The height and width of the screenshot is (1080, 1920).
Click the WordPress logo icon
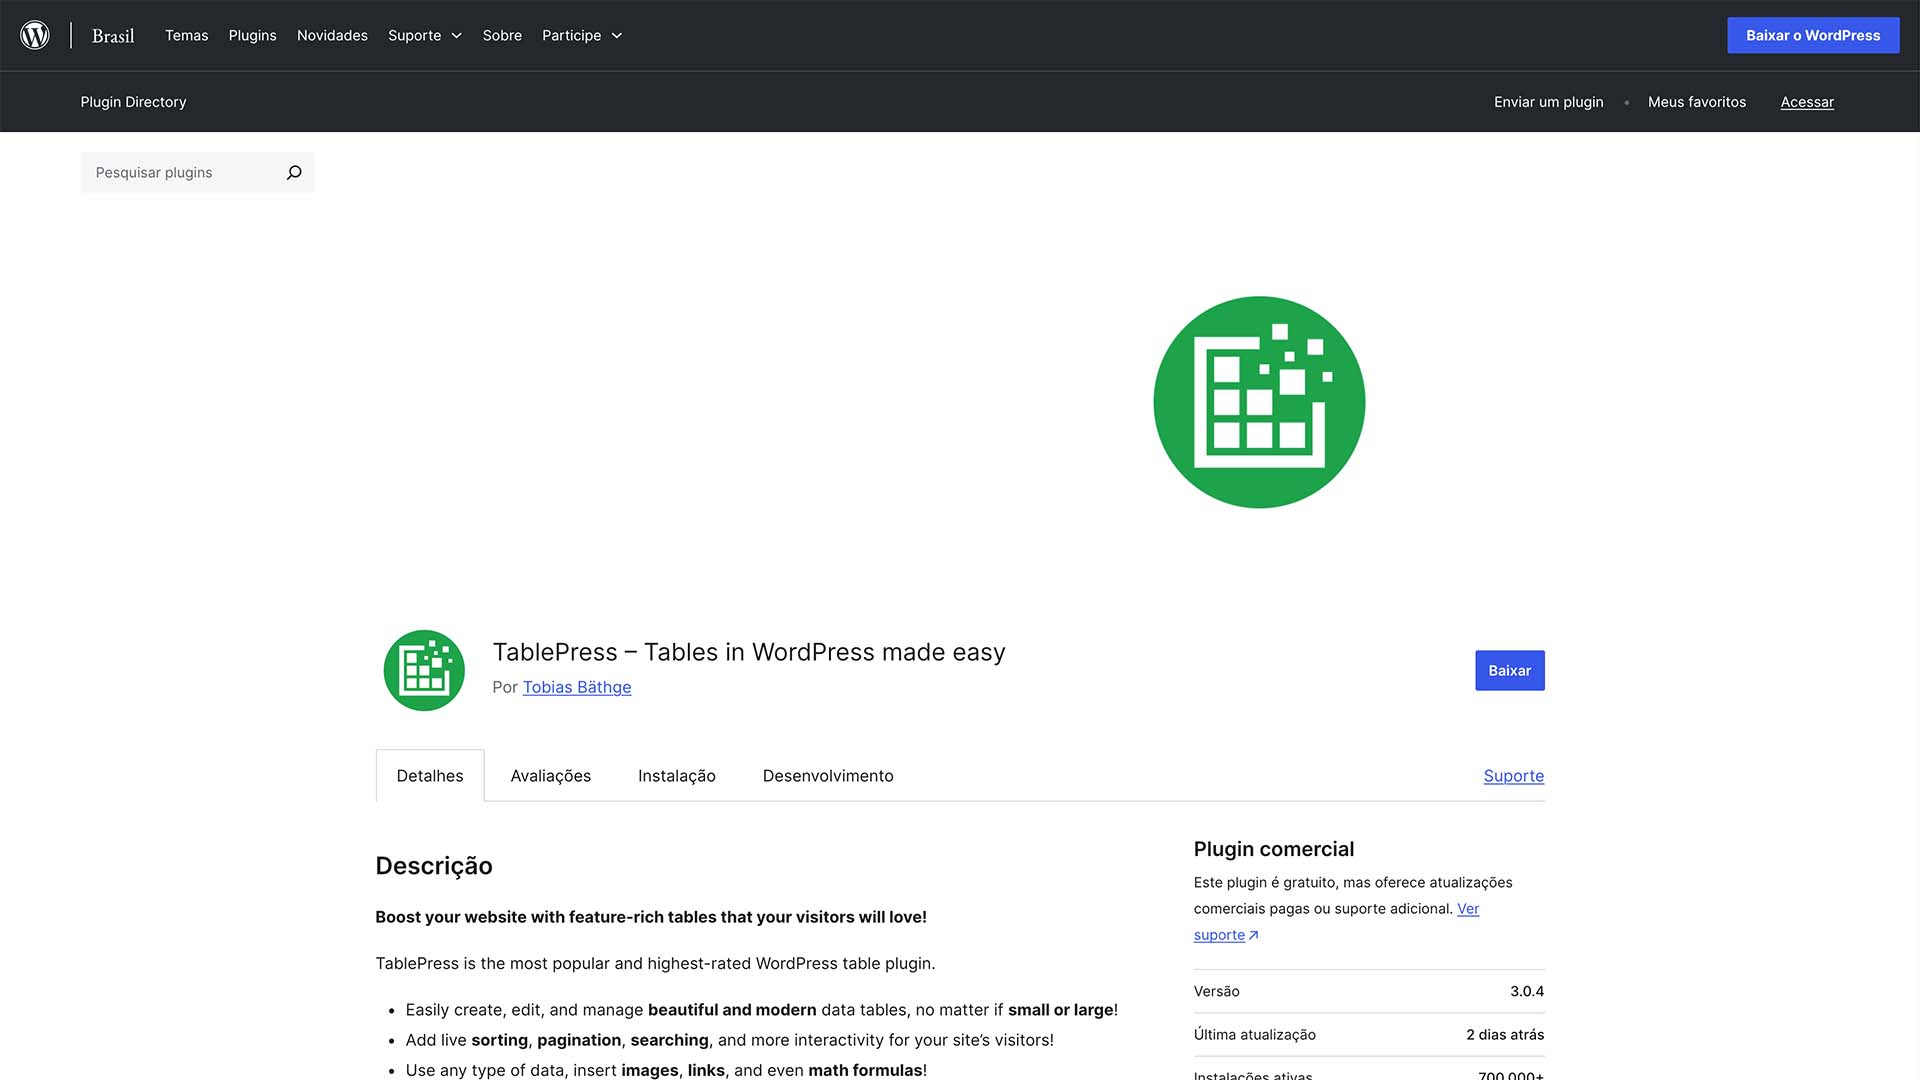click(x=35, y=35)
